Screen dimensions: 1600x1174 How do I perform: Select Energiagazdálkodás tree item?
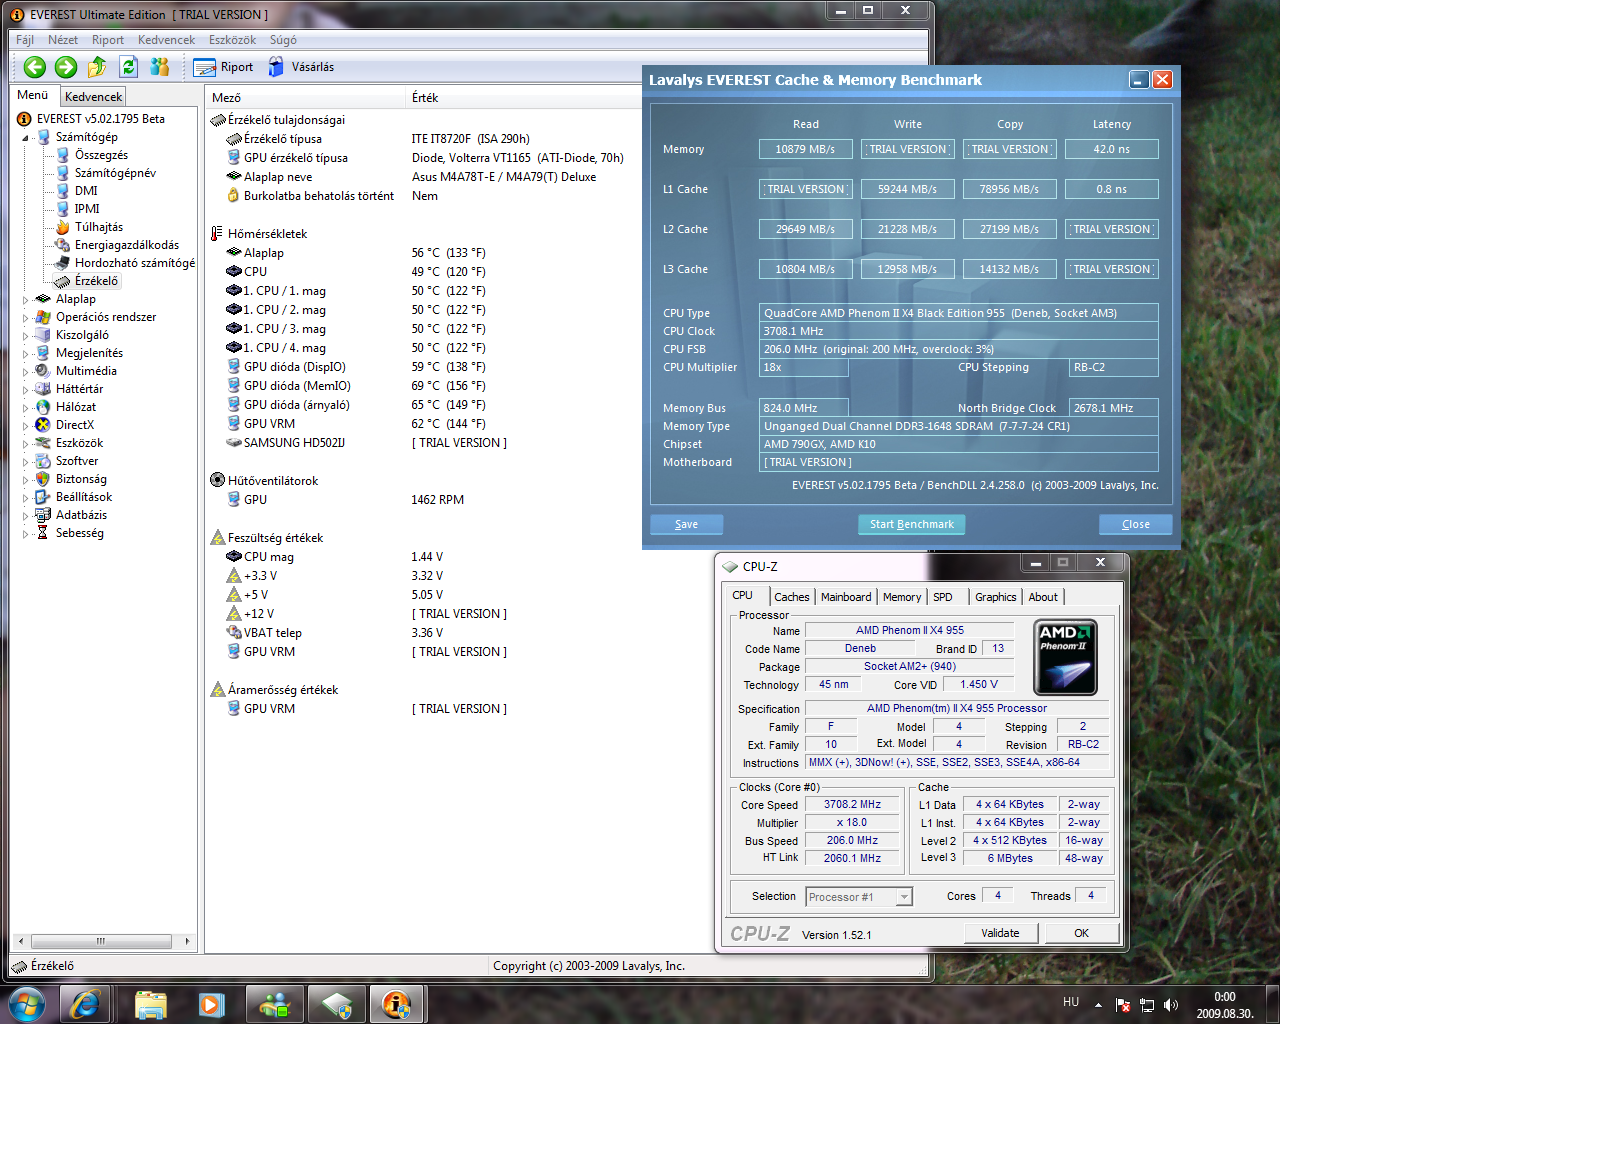[x=127, y=245]
